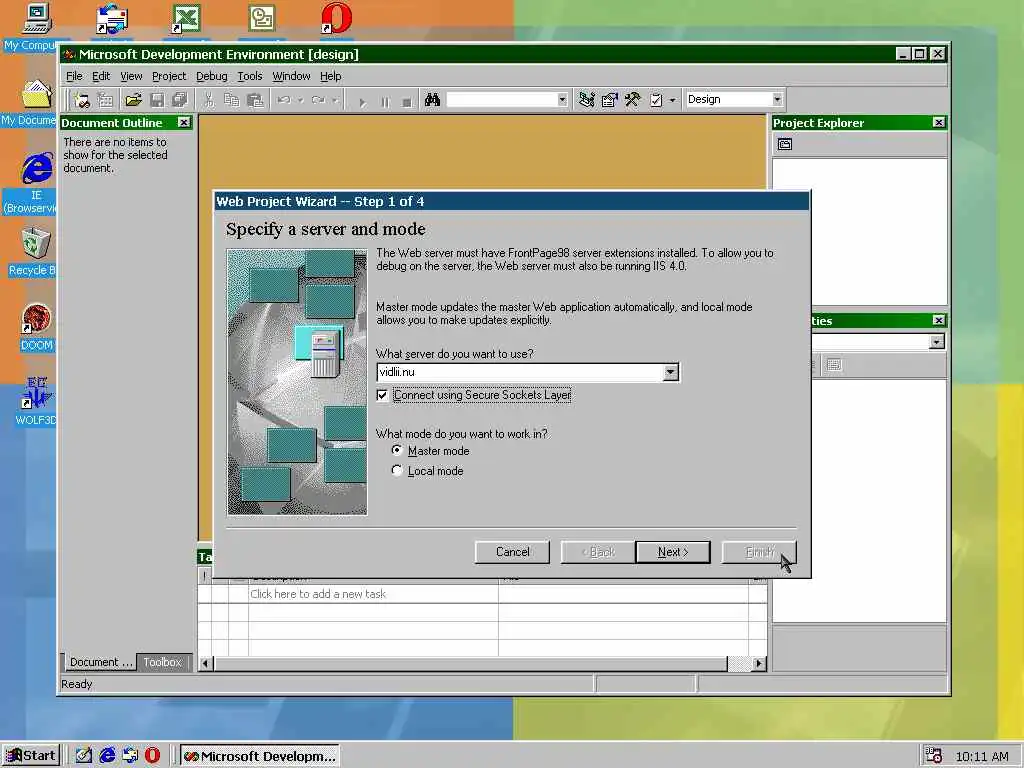Click the Task List toolbar icon
The image size is (1024, 768).
click(x=656, y=100)
